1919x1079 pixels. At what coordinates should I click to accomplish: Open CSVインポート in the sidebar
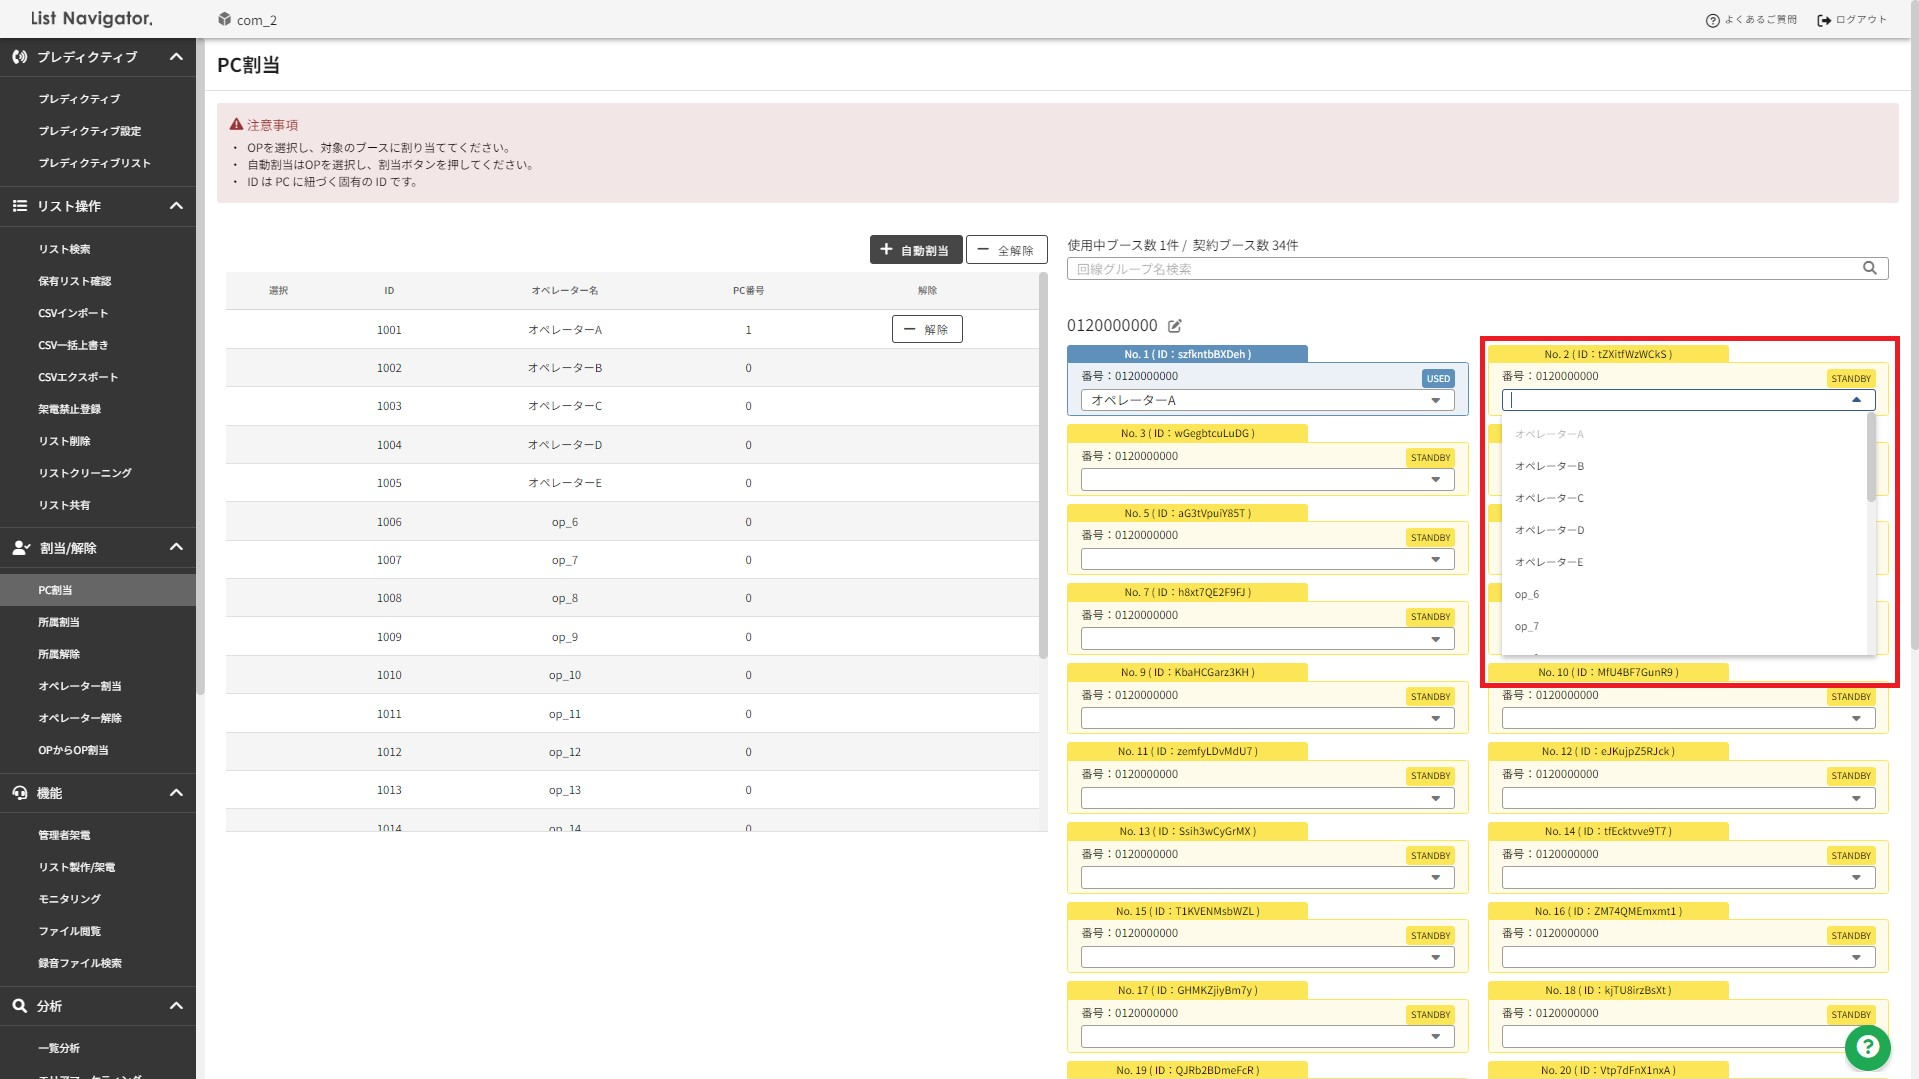(x=98, y=313)
